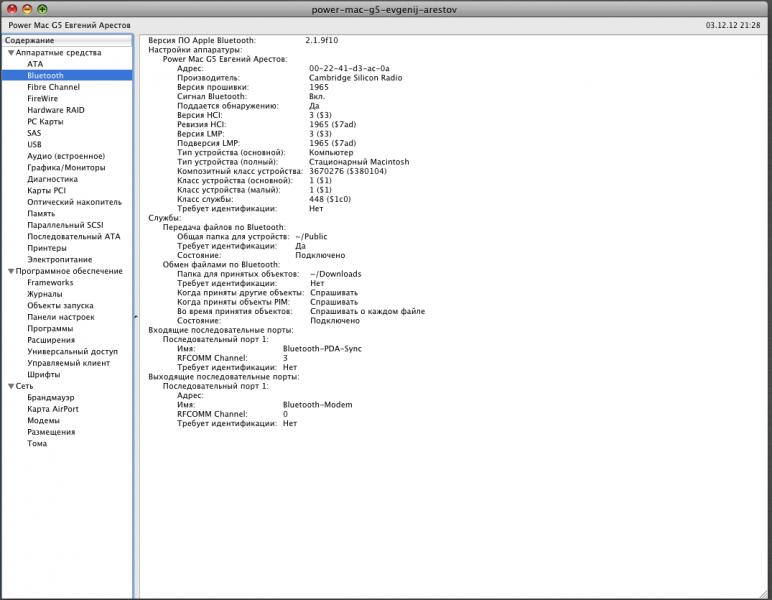The height and width of the screenshot is (600, 772).
Task: Open the USB entry
Action: (x=34, y=145)
